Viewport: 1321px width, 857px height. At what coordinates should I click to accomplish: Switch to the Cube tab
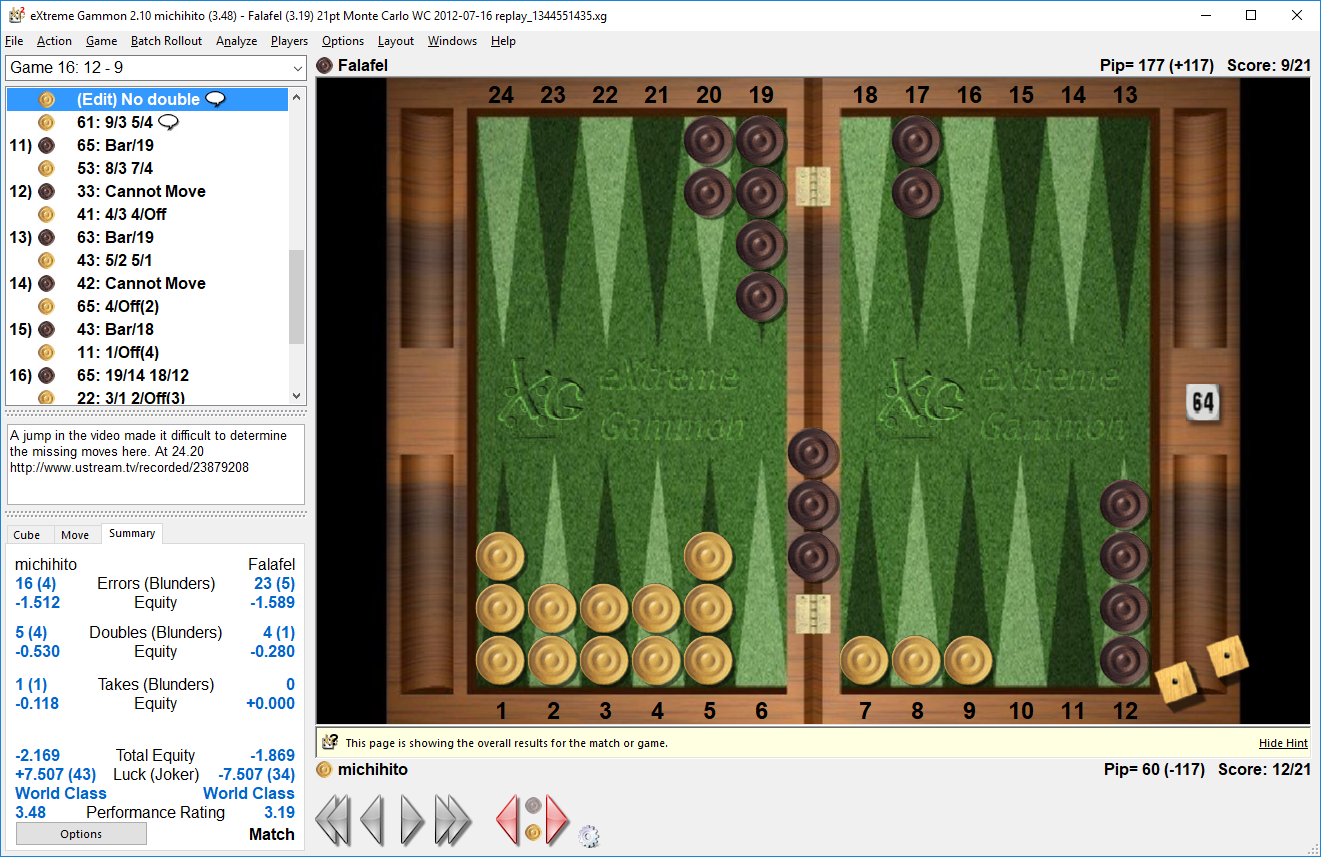click(29, 535)
